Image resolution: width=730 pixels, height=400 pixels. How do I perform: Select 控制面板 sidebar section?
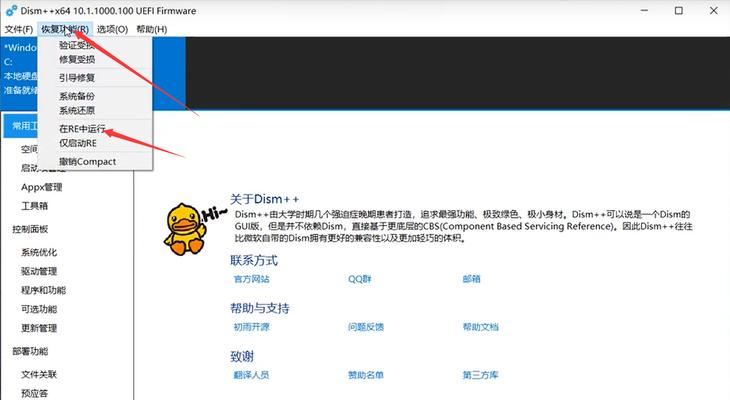[x=30, y=229]
